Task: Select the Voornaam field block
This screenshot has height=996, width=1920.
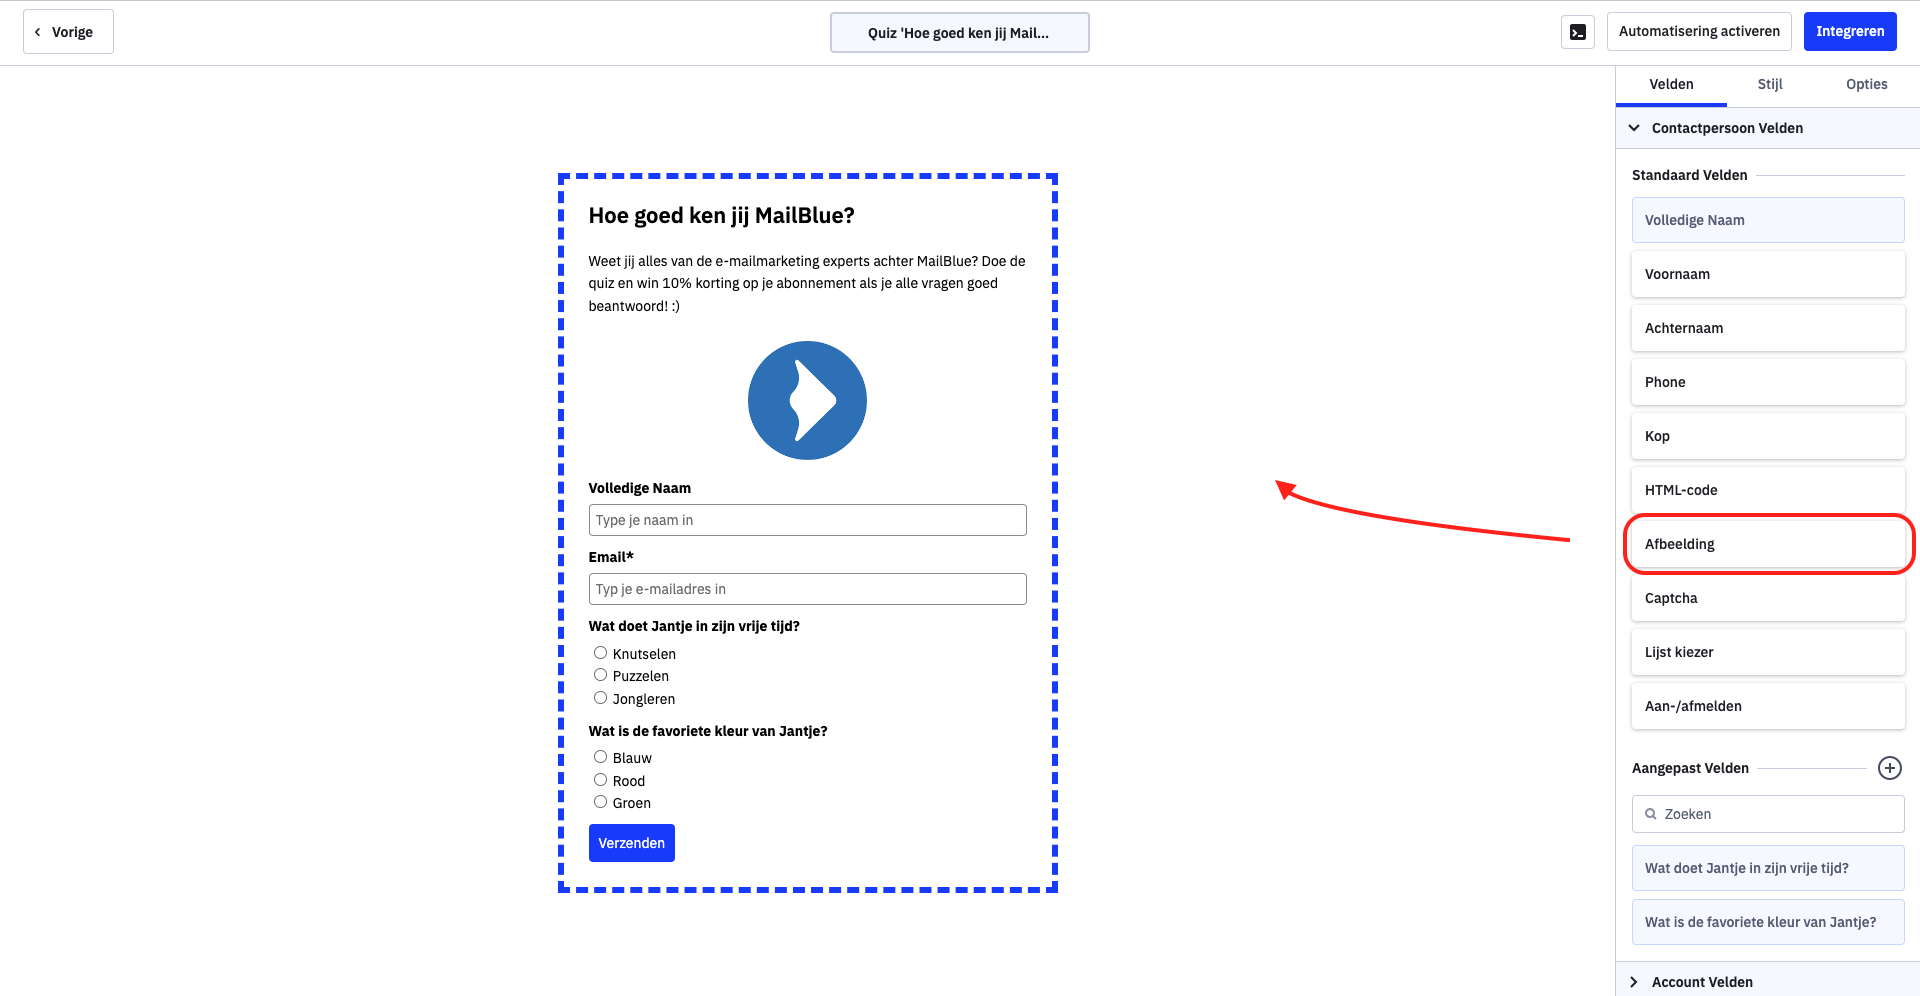Action: [x=1767, y=274]
